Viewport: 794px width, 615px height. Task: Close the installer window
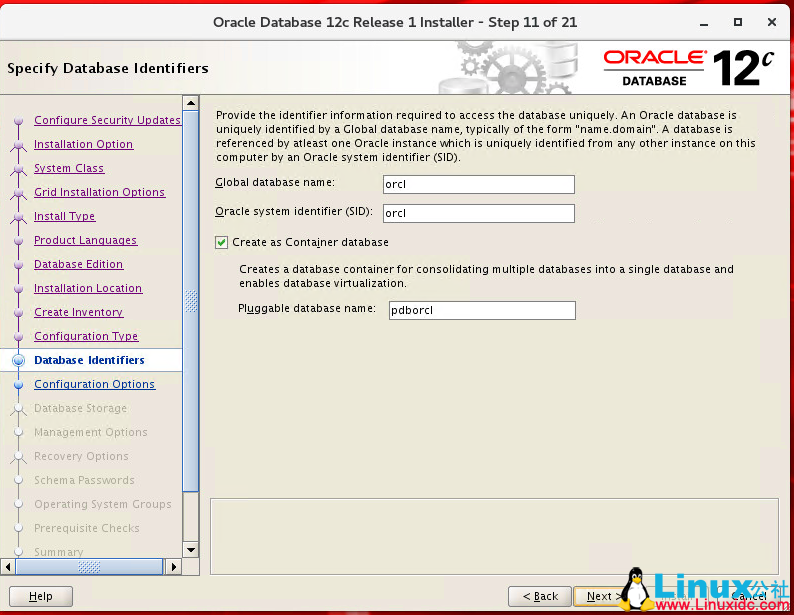(772, 22)
